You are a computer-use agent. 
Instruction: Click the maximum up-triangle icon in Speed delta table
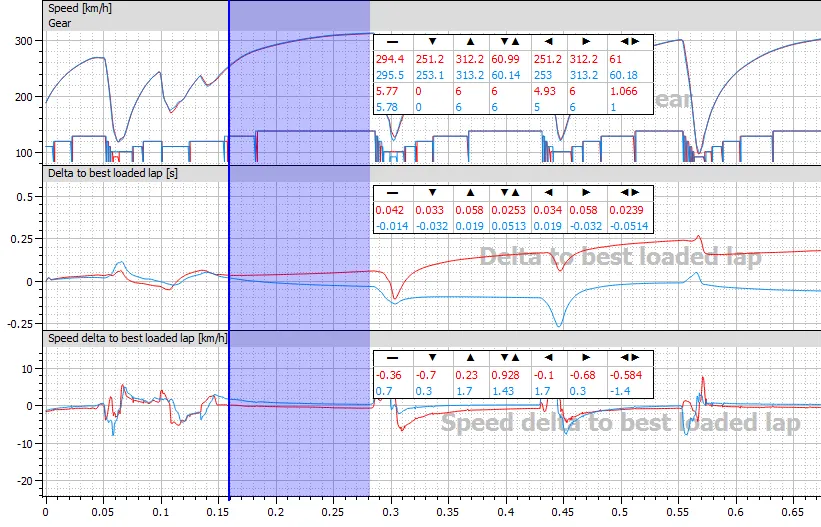pyautogui.click(x=469, y=358)
